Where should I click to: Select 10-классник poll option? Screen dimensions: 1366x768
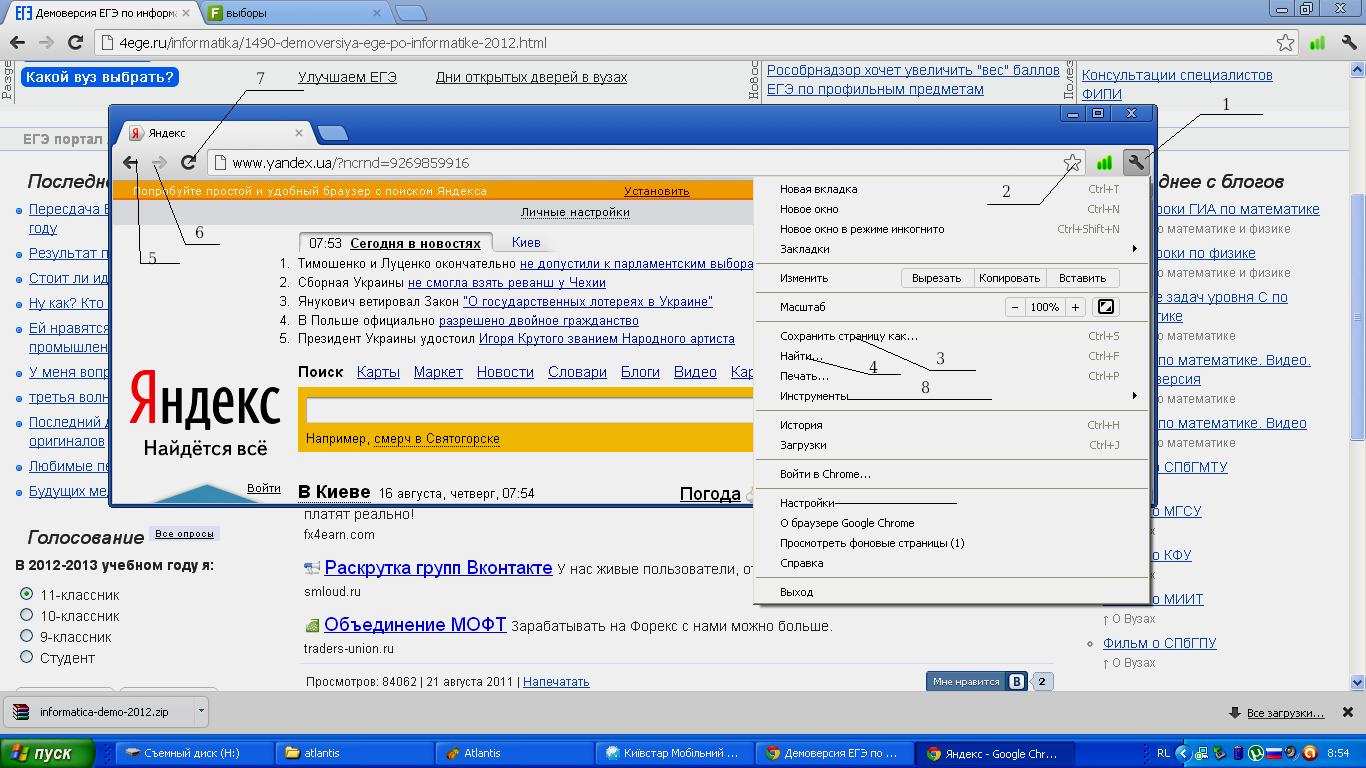(27, 615)
